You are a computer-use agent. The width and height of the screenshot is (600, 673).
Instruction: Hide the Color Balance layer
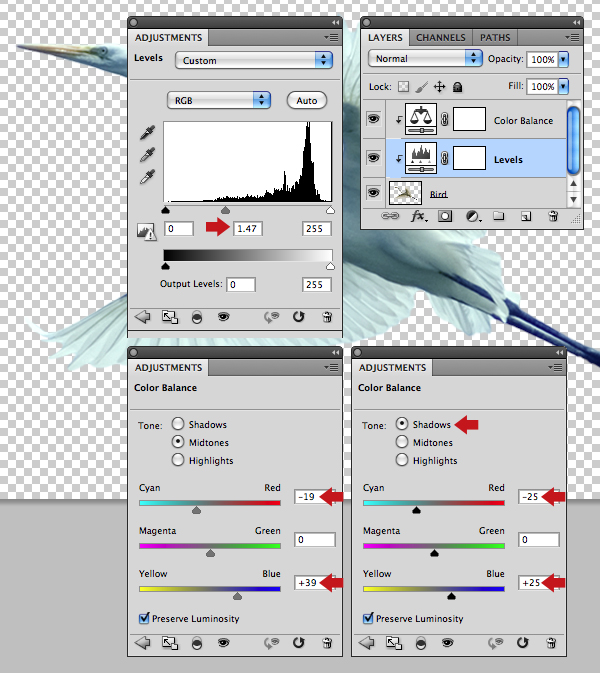pos(373,118)
